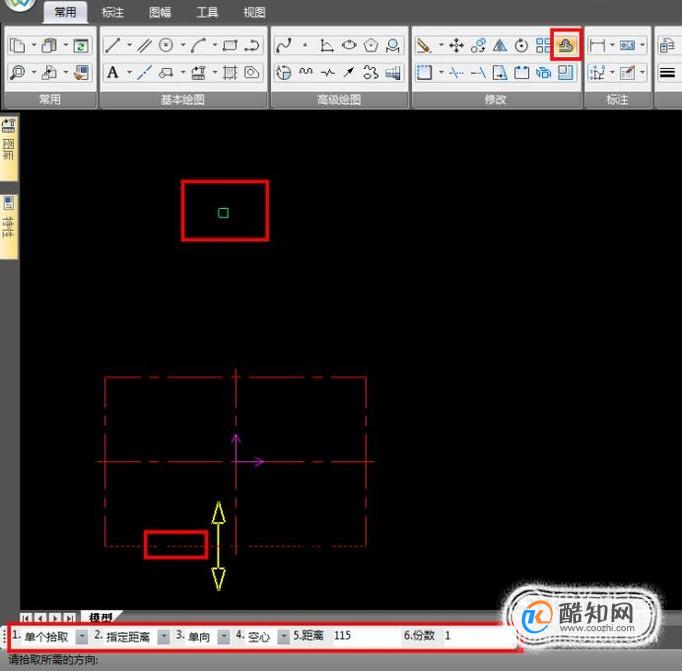Select the Array tool in Modify group
The width and height of the screenshot is (682, 671).
[x=543, y=45]
